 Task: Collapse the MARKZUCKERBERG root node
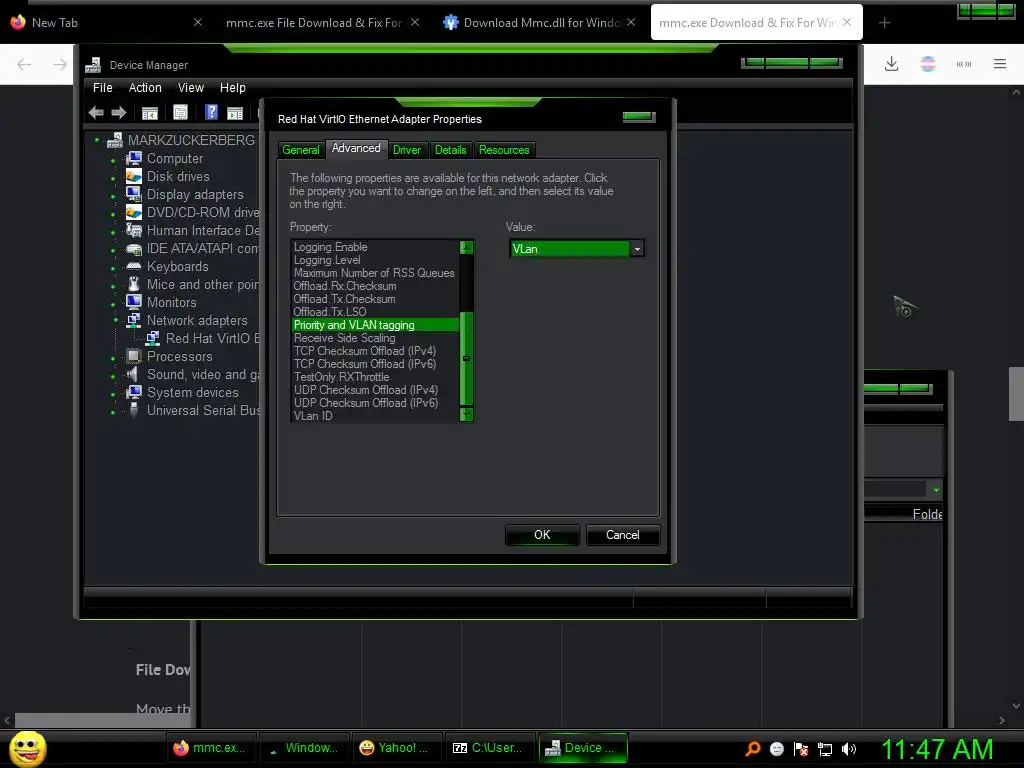coord(97,140)
